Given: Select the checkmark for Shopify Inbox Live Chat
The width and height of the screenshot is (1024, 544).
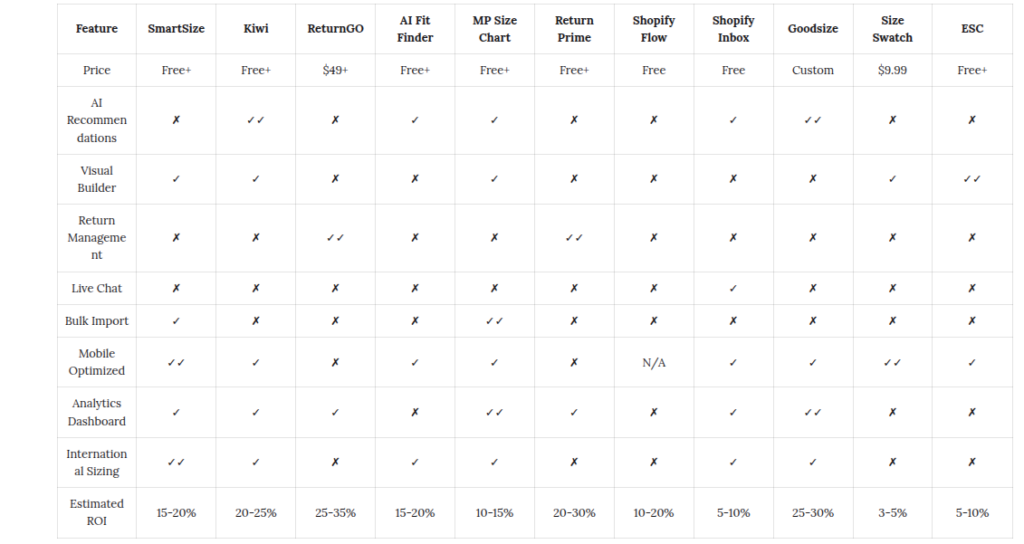Looking at the screenshot, I should click(x=733, y=288).
